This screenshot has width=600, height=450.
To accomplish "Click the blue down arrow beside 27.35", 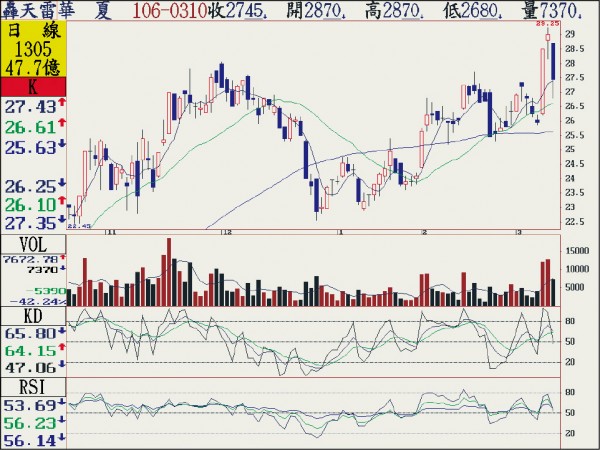I will (x=61, y=222).
